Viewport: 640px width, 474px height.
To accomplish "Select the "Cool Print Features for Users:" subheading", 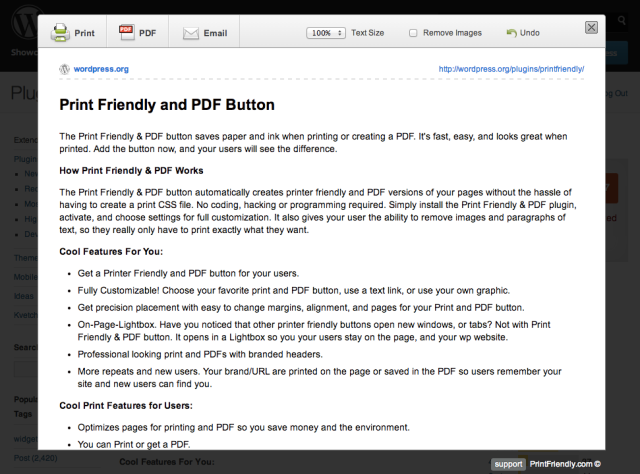I will tap(126, 405).
